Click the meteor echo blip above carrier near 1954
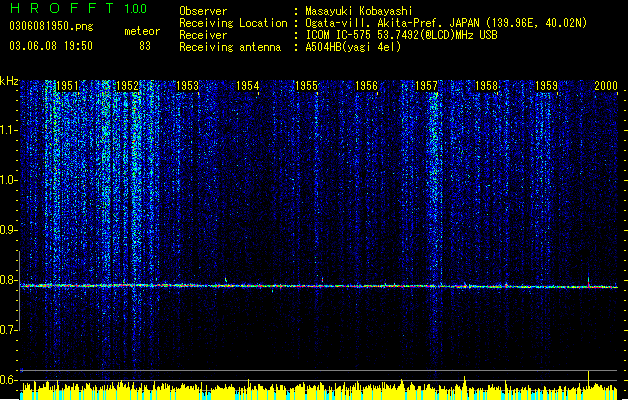629x400 pixels. pos(226,280)
